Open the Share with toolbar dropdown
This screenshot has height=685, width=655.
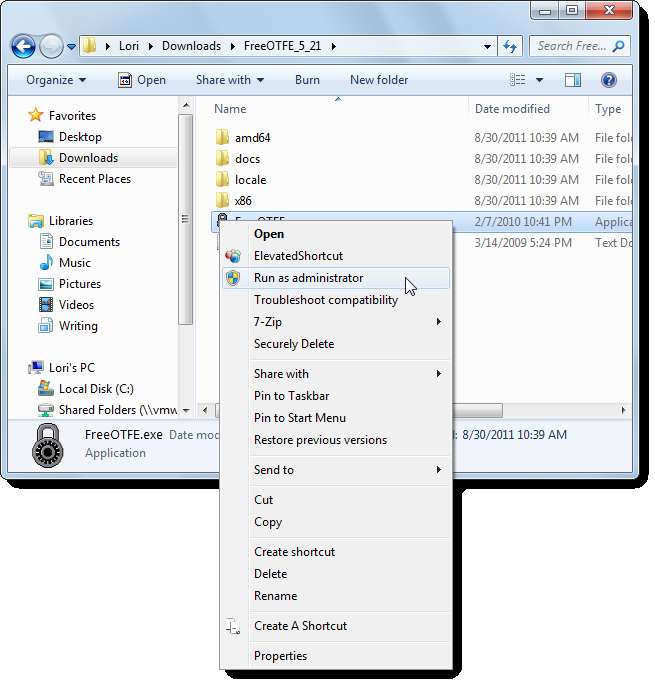pos(230,80)
